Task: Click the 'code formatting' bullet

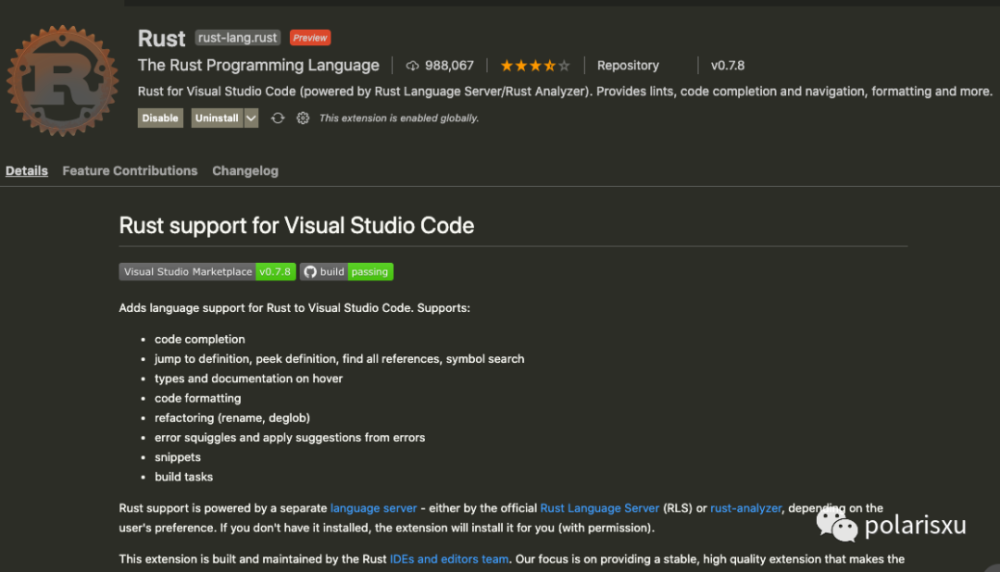Action: pyautogui.click(x=198, y=399)
